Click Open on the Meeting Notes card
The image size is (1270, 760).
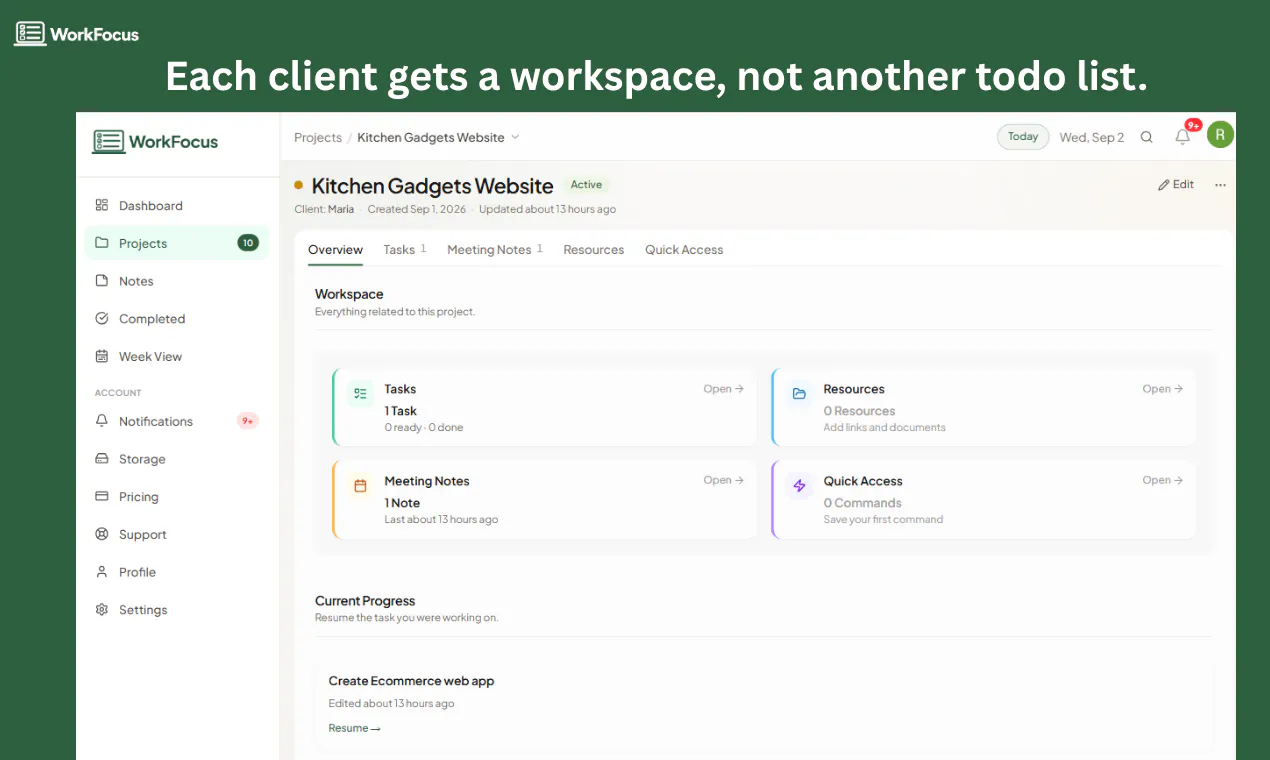click(723, 481)
